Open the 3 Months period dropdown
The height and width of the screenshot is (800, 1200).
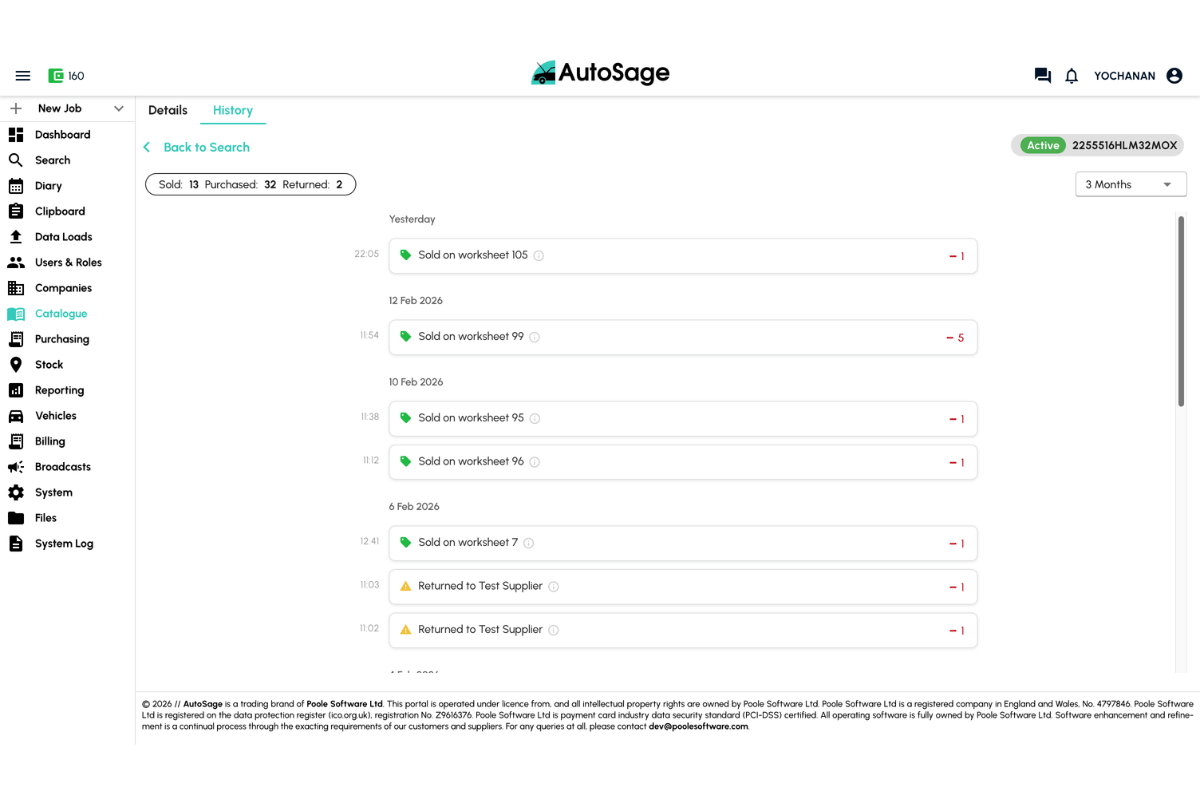pyautogui.click(x=1130, y=184)
